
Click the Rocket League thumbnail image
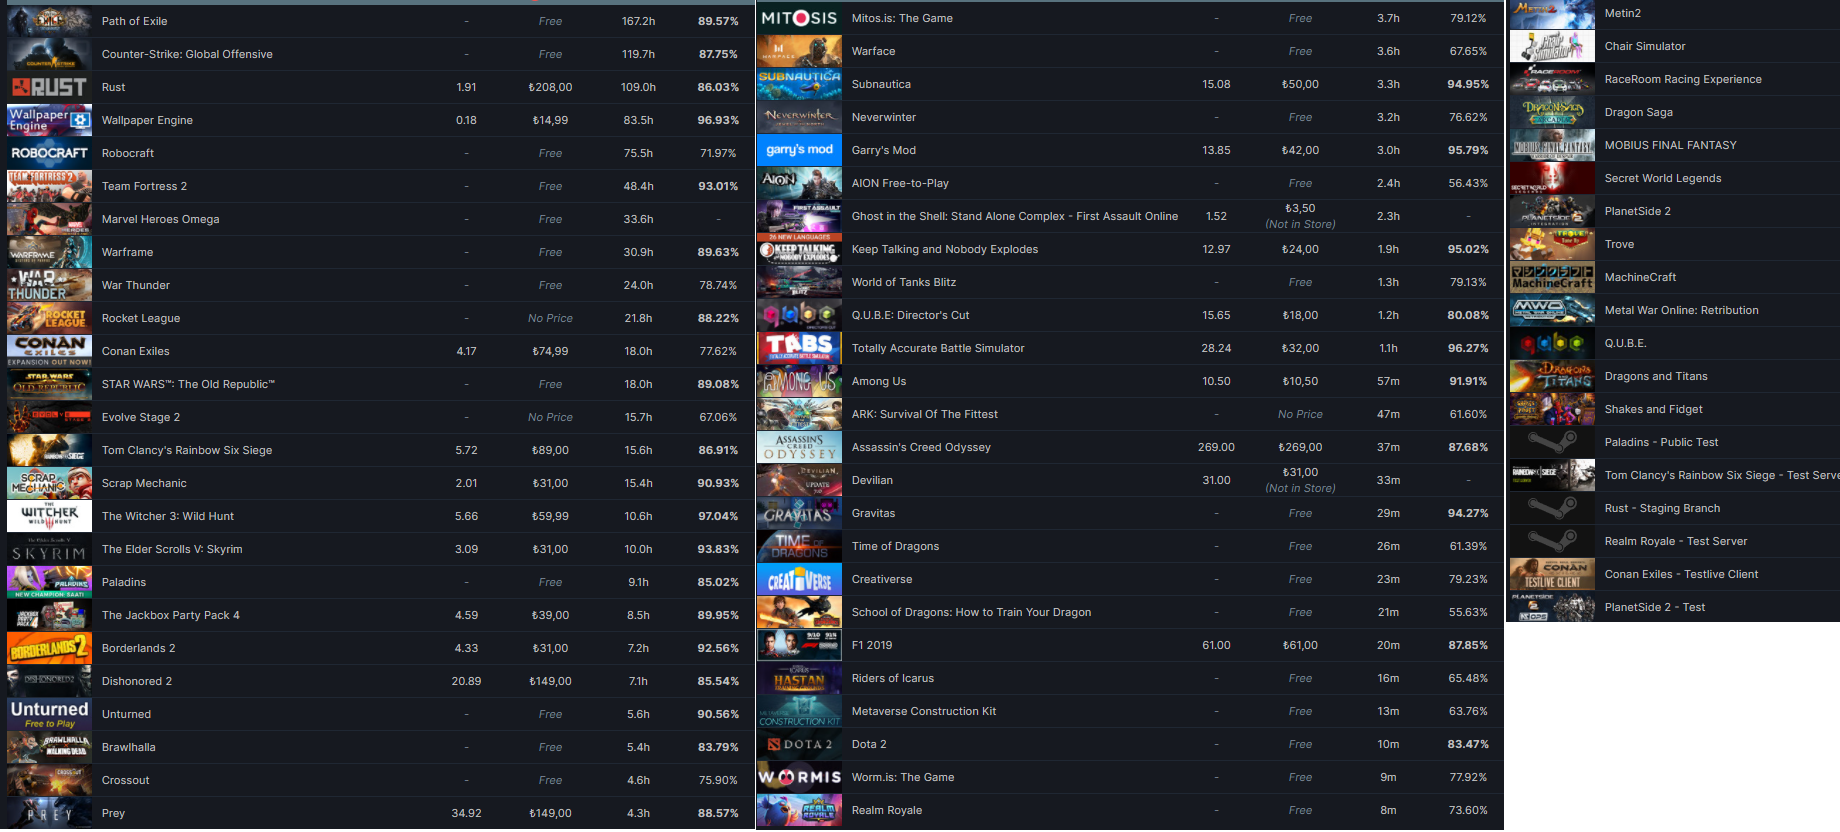(49, 318)
